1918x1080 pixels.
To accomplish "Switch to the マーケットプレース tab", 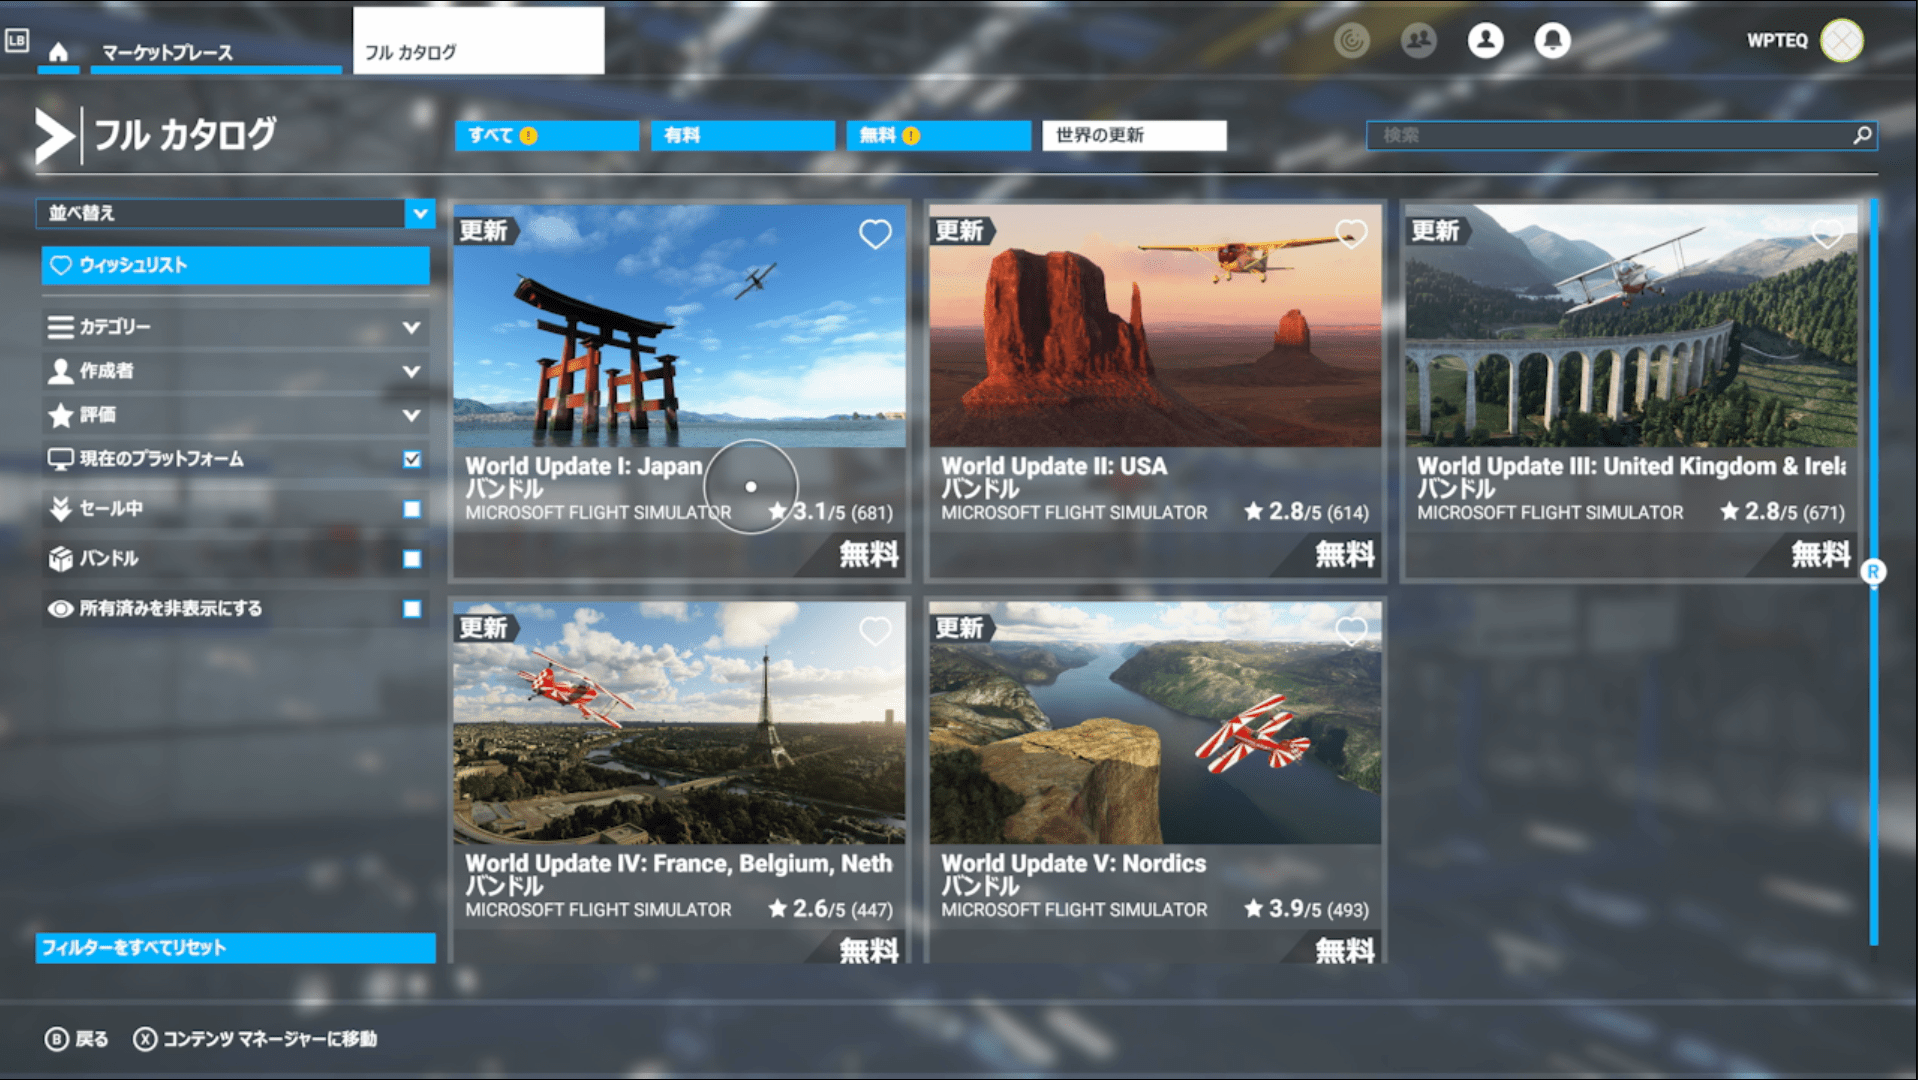I will [x=216, y=52].
